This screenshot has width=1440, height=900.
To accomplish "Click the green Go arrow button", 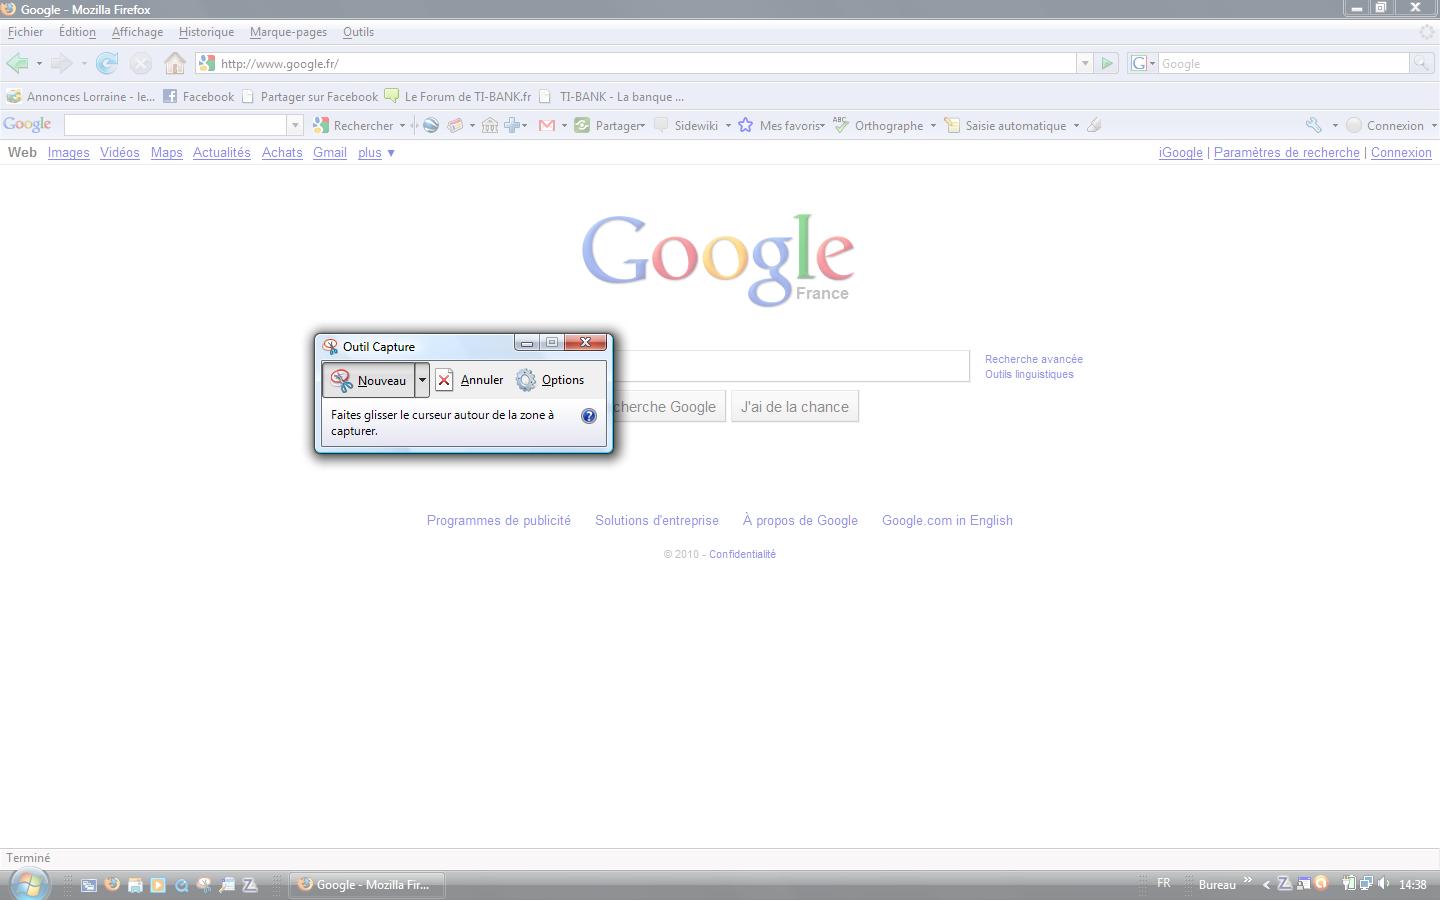I will 1107,63.
